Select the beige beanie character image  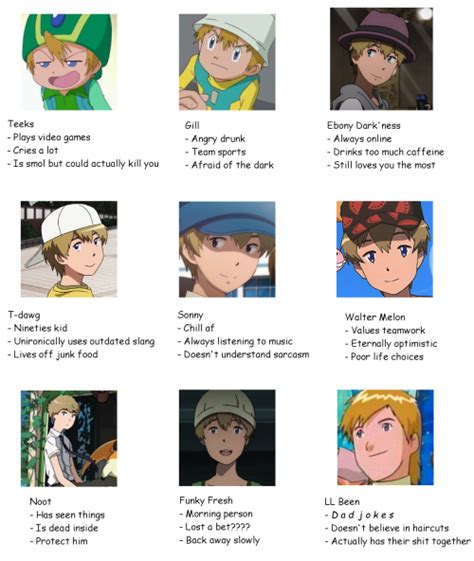(227, 438)
